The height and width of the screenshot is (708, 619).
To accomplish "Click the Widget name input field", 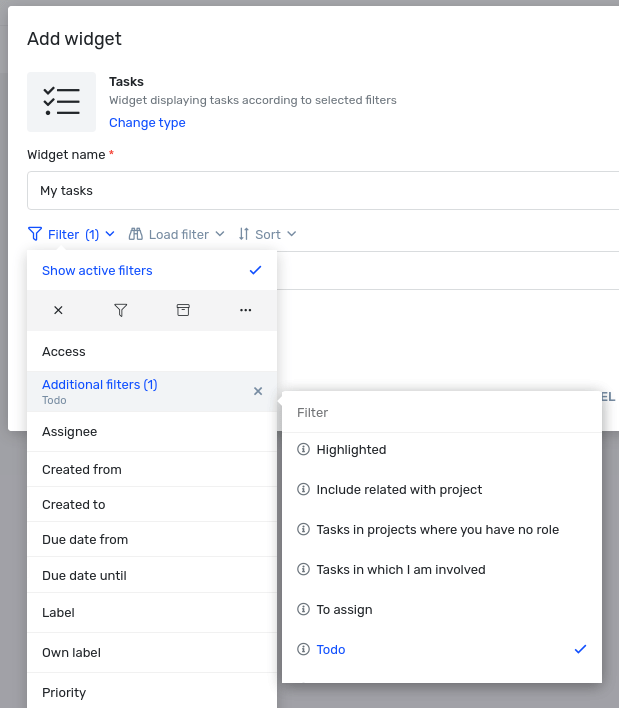I will [x=323, y=191].
